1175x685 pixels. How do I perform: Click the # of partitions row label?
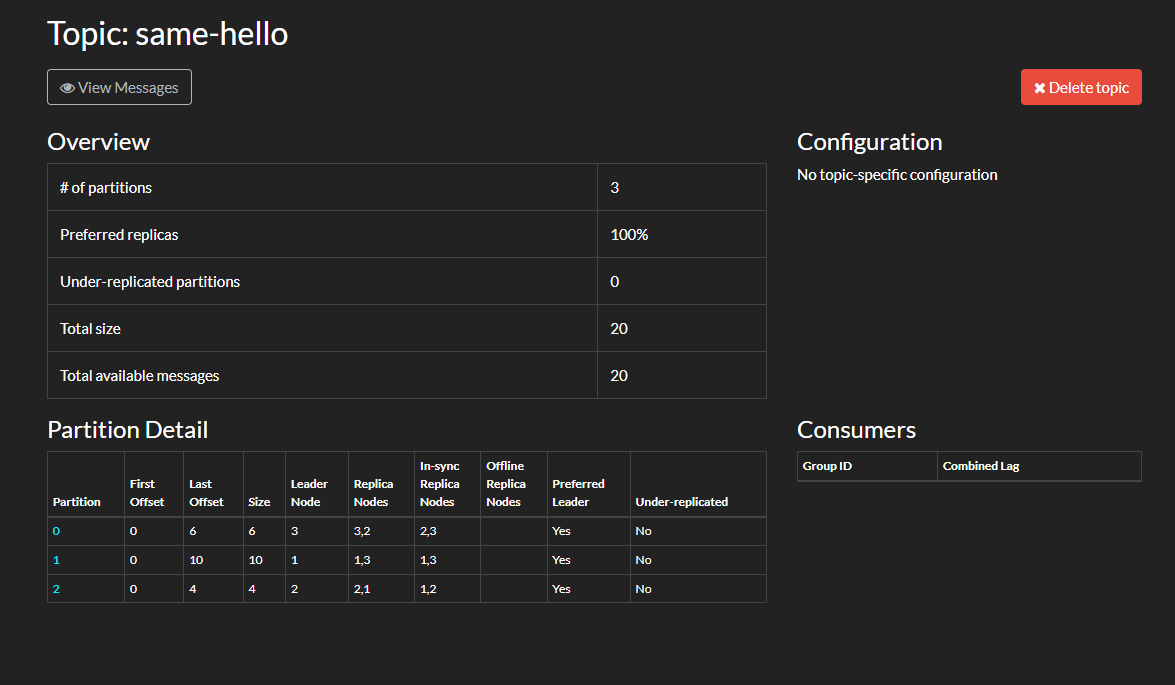click(106, 188)
